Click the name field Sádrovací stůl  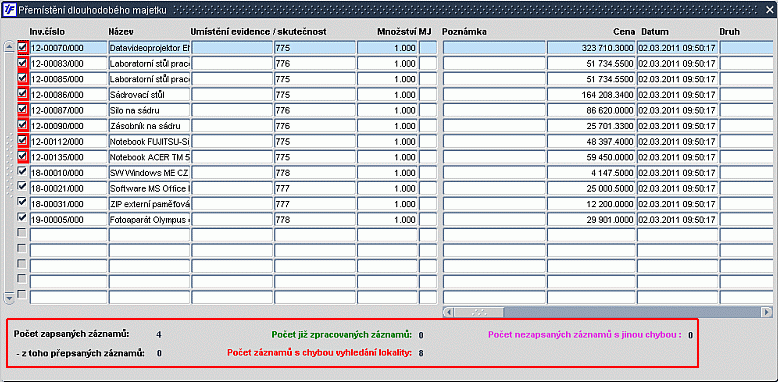(149, 95)
